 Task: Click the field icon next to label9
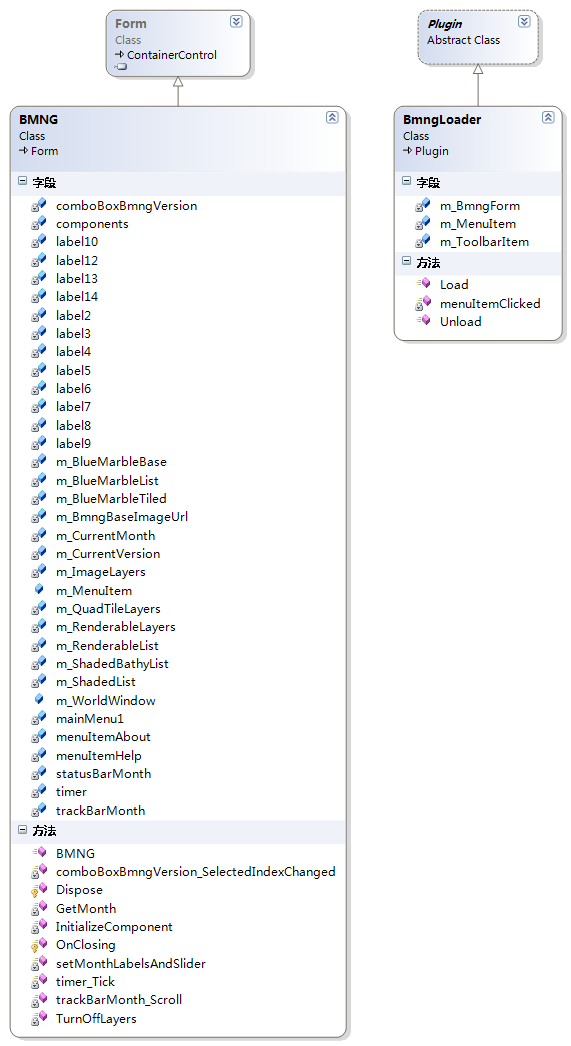point(39,443)
